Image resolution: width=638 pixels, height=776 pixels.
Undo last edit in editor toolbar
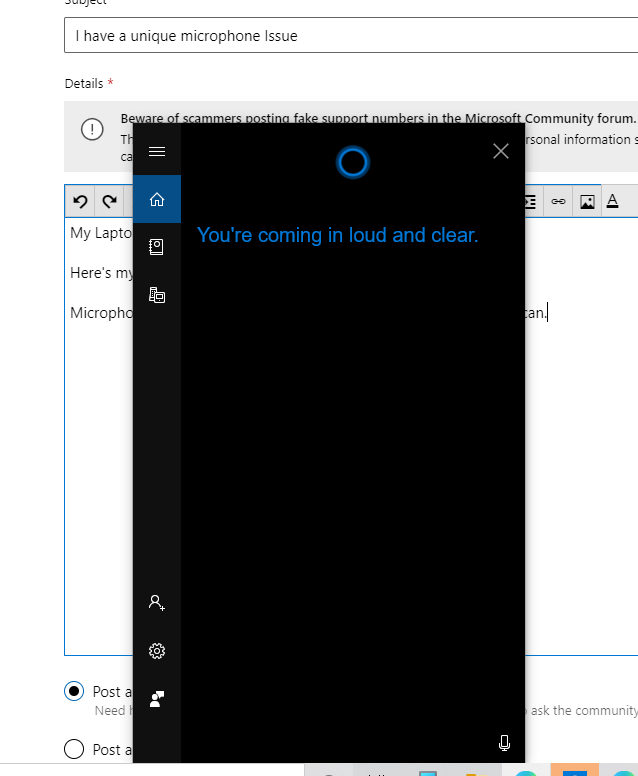(x=80, y=201)
